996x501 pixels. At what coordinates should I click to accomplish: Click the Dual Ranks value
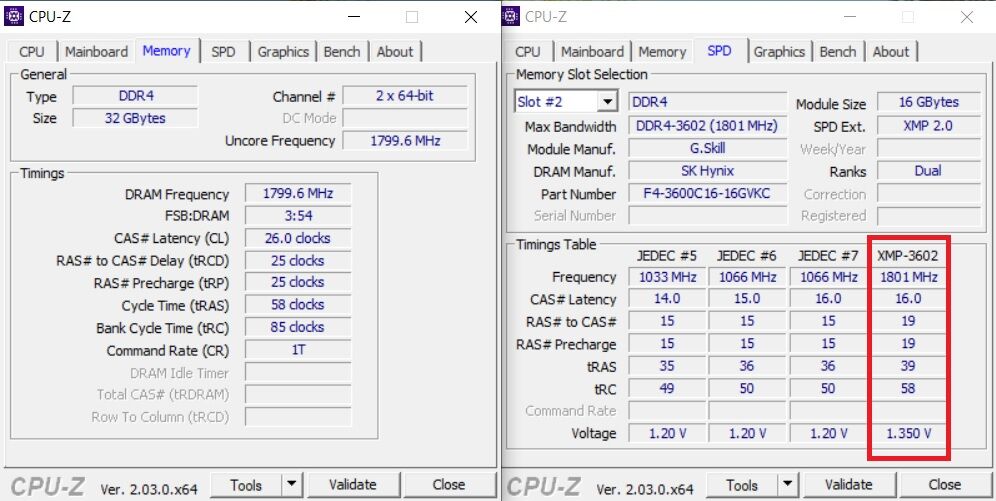pyautogui.click(x=929, y=171)
